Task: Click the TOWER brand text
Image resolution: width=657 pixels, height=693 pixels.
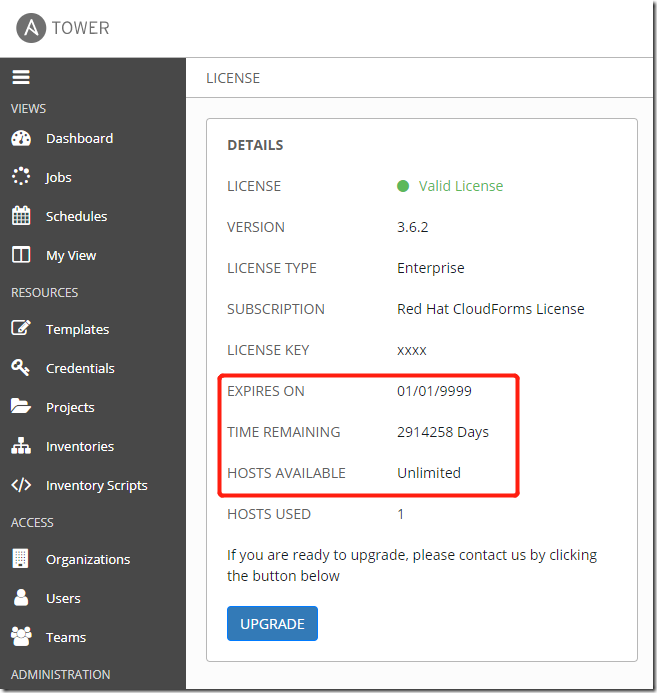Action: pyautogui.click(x=80, y=28)
